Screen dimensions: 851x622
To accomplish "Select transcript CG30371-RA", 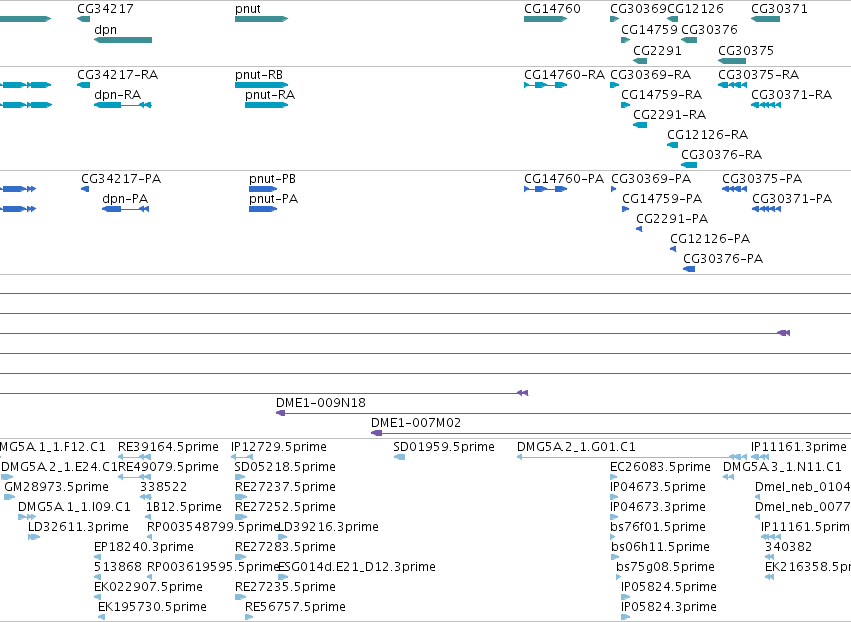I will (x=791, y=94).
